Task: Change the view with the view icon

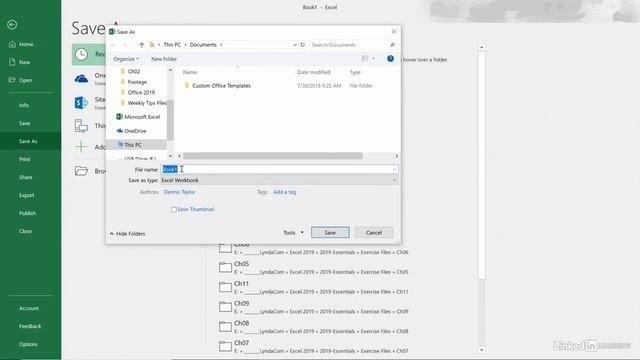Action: (x=365, y=59)
